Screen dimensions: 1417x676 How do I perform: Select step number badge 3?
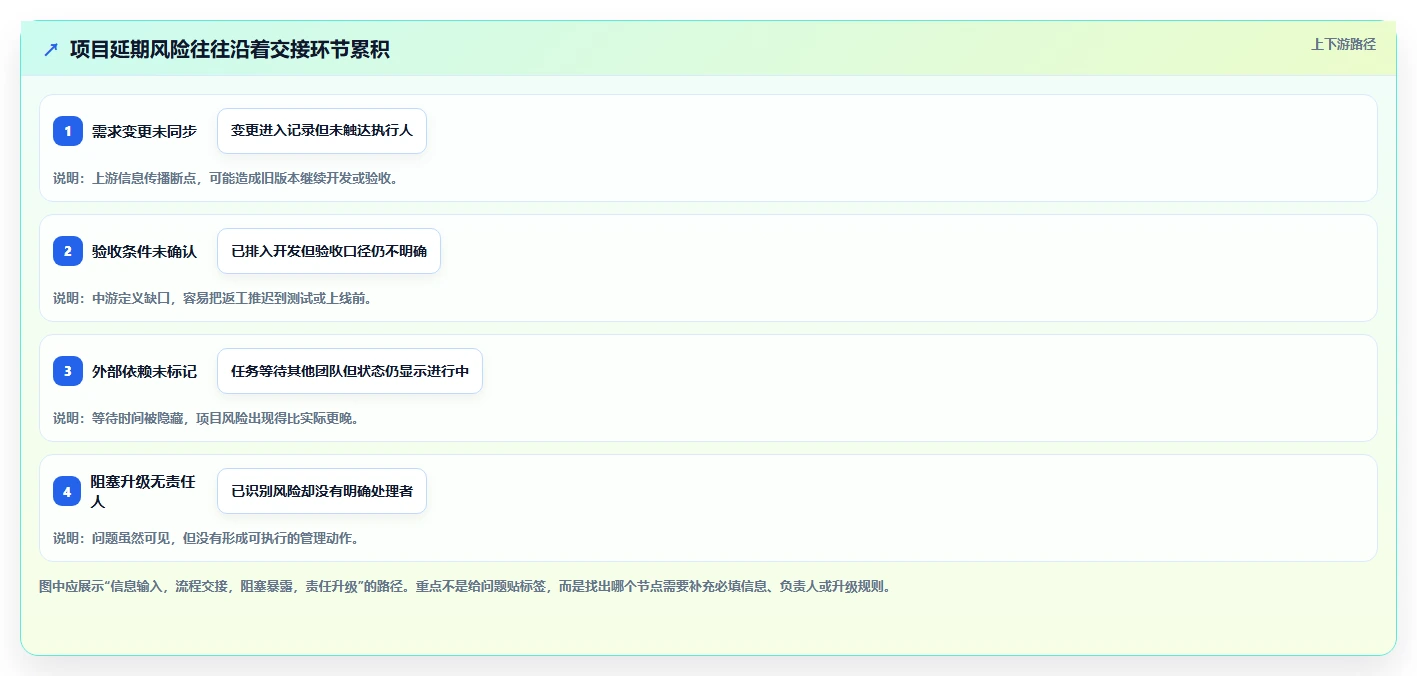(68, 371)
